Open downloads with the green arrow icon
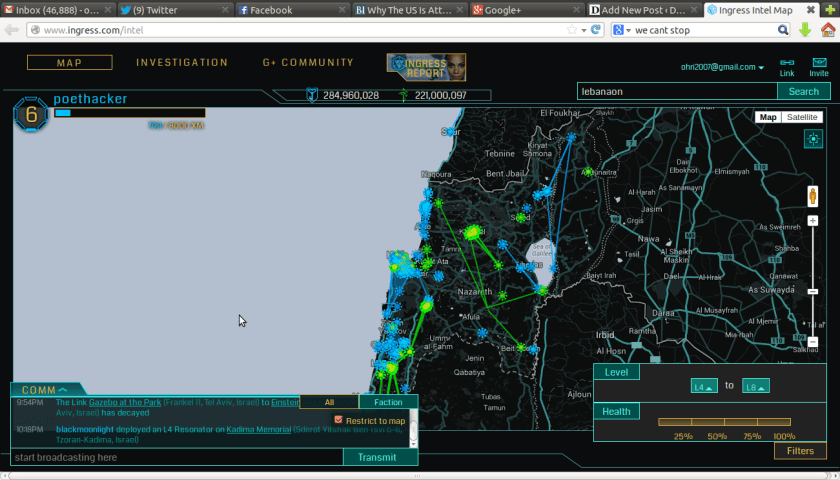 pos(805,30)
